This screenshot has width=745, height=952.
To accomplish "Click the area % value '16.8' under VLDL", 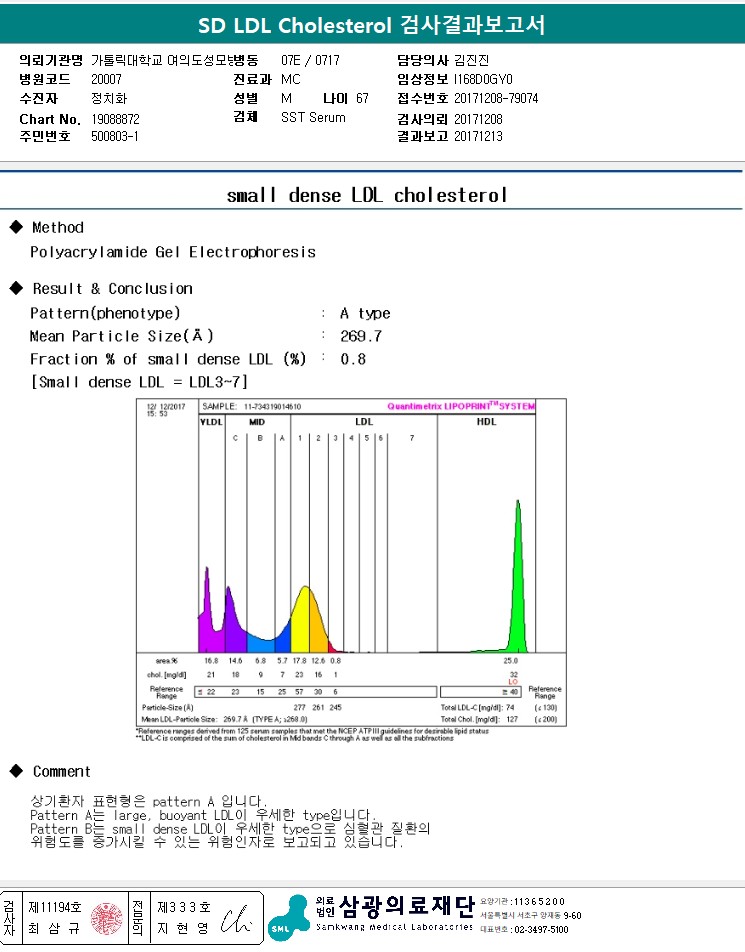I will pyautogui.click(x=211, y=661).
